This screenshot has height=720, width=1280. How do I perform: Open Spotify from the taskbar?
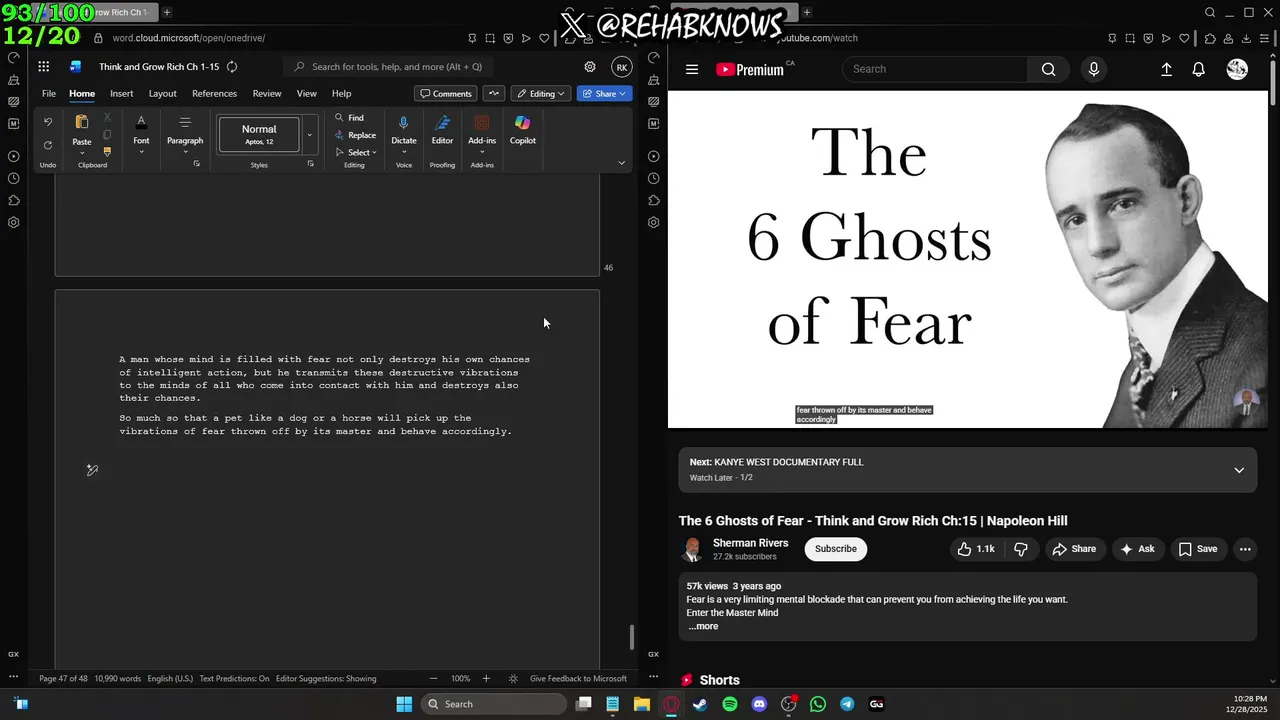click(730, 704)
